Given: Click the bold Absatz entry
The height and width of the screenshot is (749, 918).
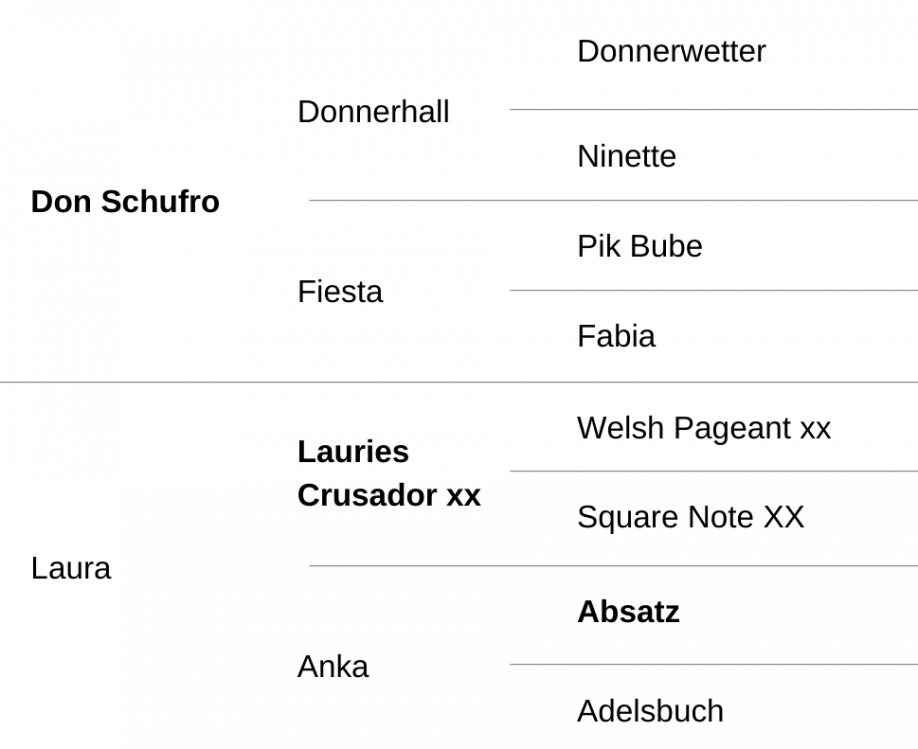Looking at the screenshot, I should (x=629, y=612).
